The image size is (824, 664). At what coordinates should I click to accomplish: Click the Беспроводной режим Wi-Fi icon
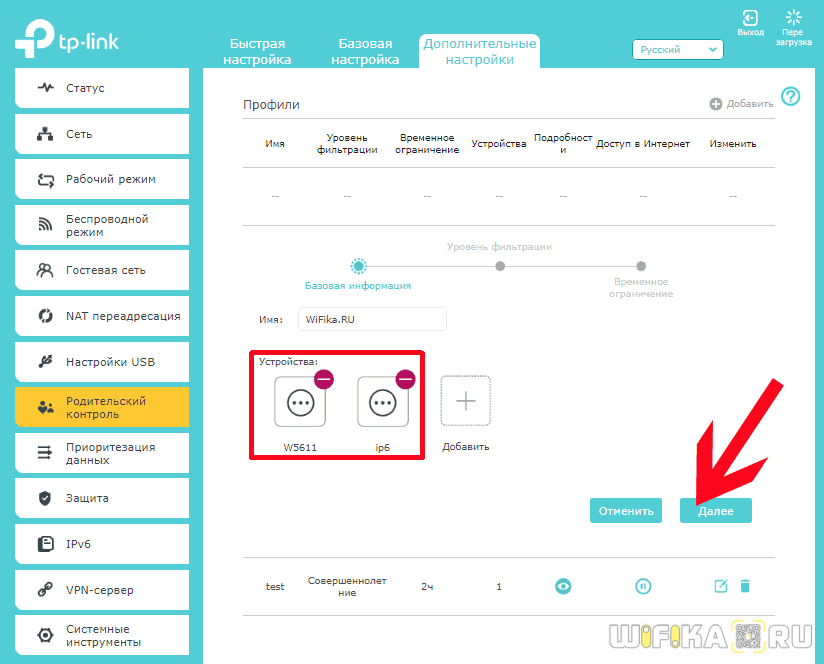point(46,225)
